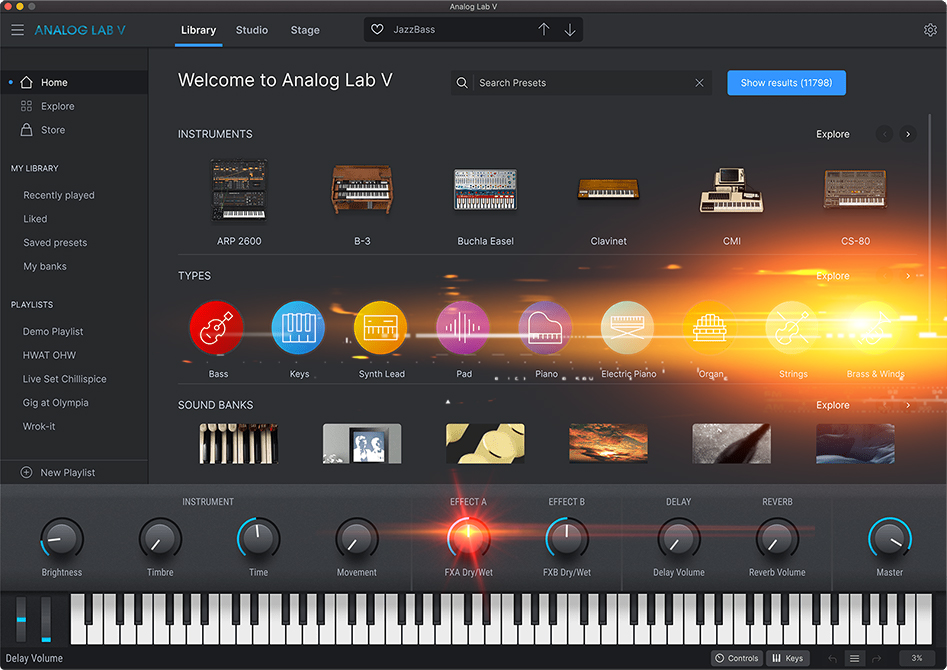Click the Master volume knob
Viewport: 947px width, 670px height.
pos(889,539)
